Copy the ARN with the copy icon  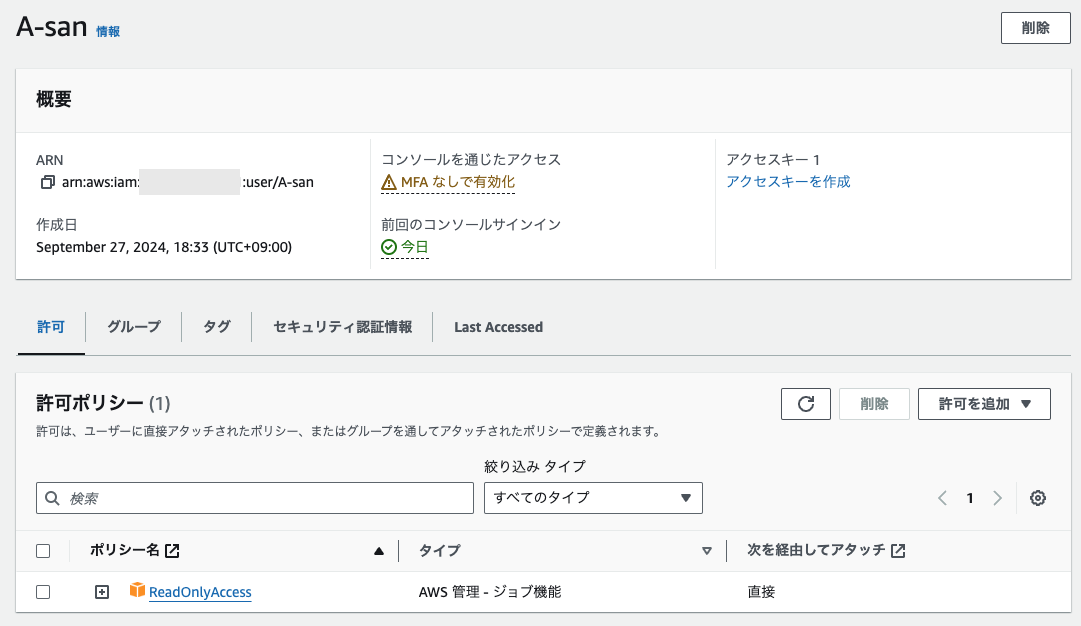click(47, 183)
